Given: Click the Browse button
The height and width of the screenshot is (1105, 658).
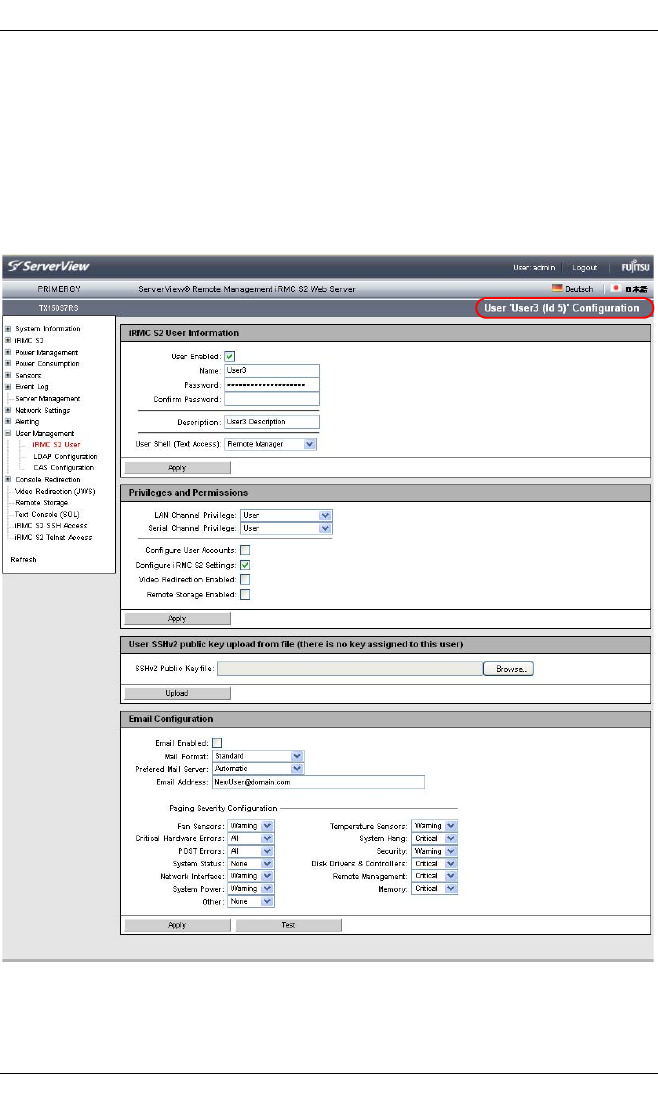Looking at the screenshot, I should coord(509,669).
